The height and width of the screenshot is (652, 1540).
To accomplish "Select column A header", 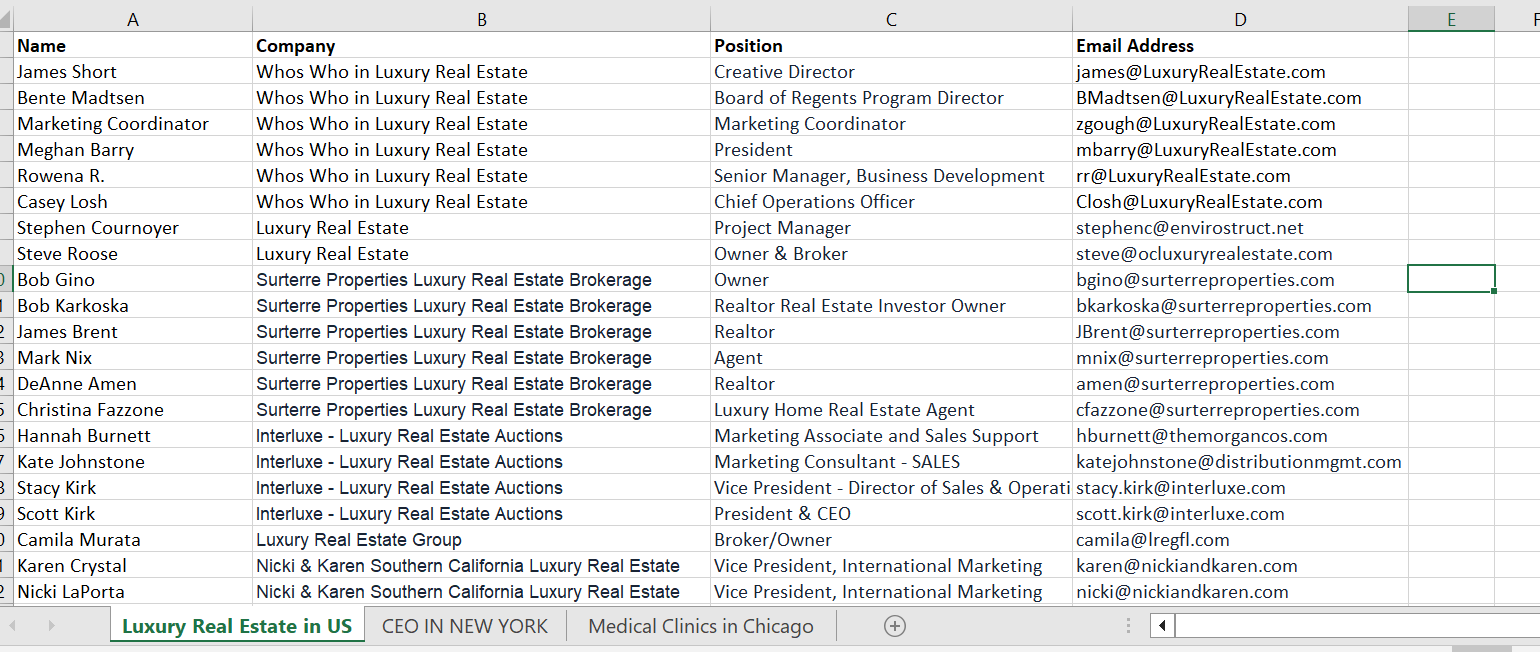I will click(133, 19).
